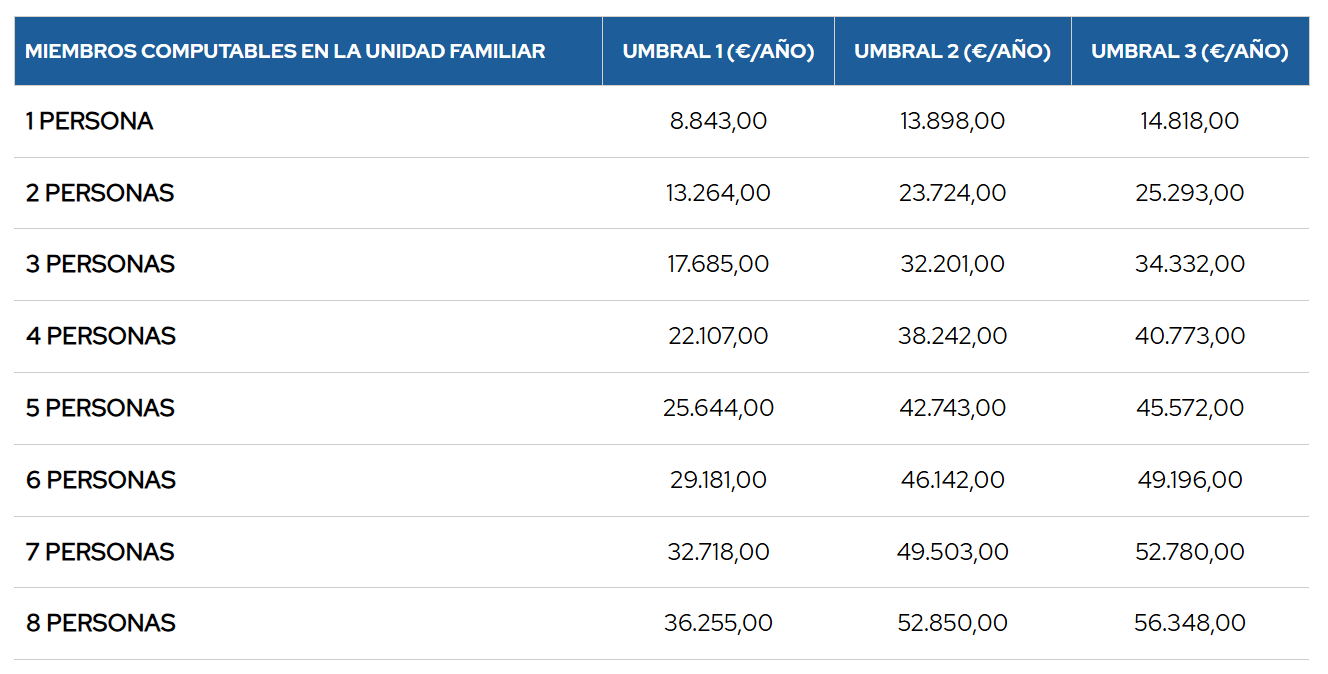
Task: Select the '5 PERSONAS' row label
Action: click(100, 408)
